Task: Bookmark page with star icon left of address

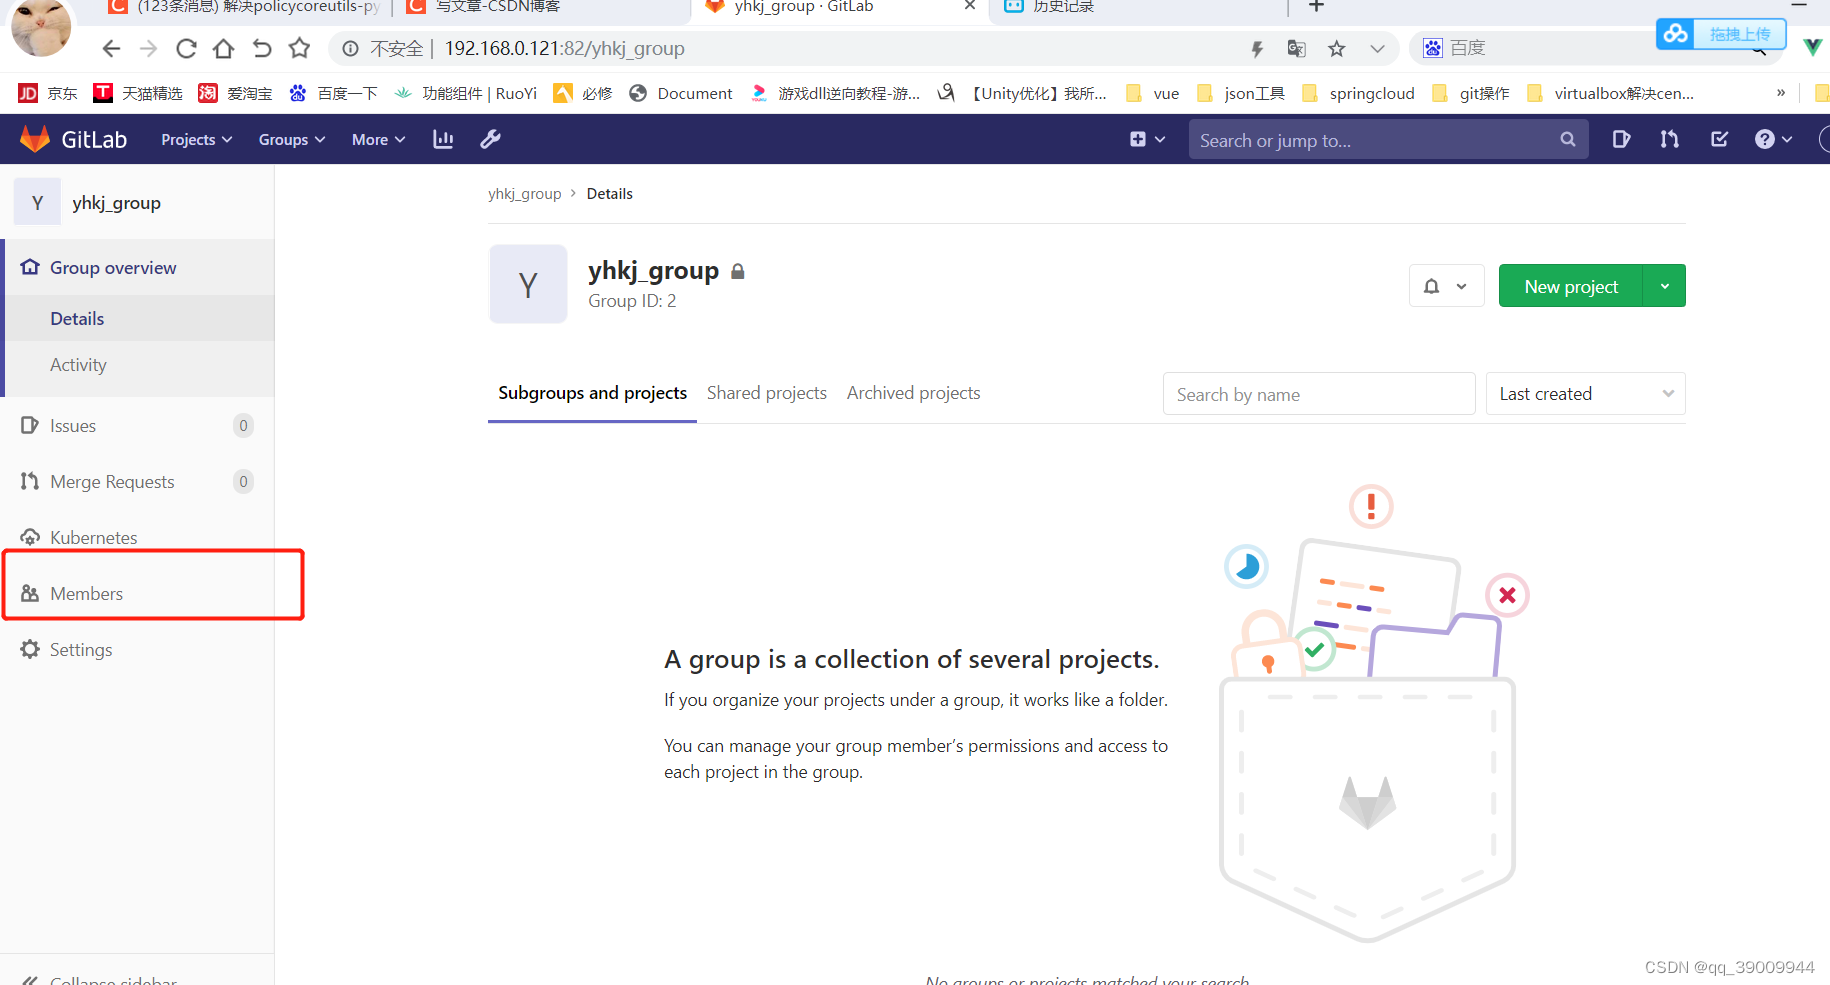Action: tap(299, 48)
